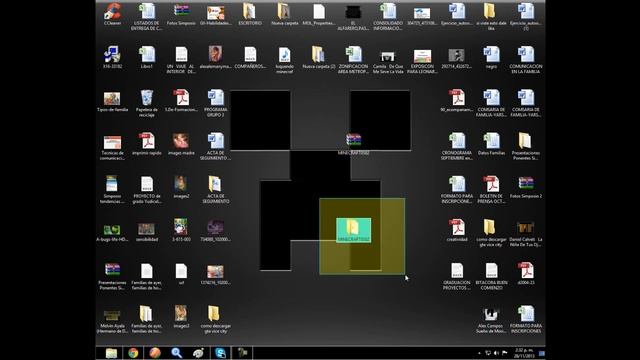640x360 pixels.
Task: Open Action Center flag in tray
Action: coord(504,353)
